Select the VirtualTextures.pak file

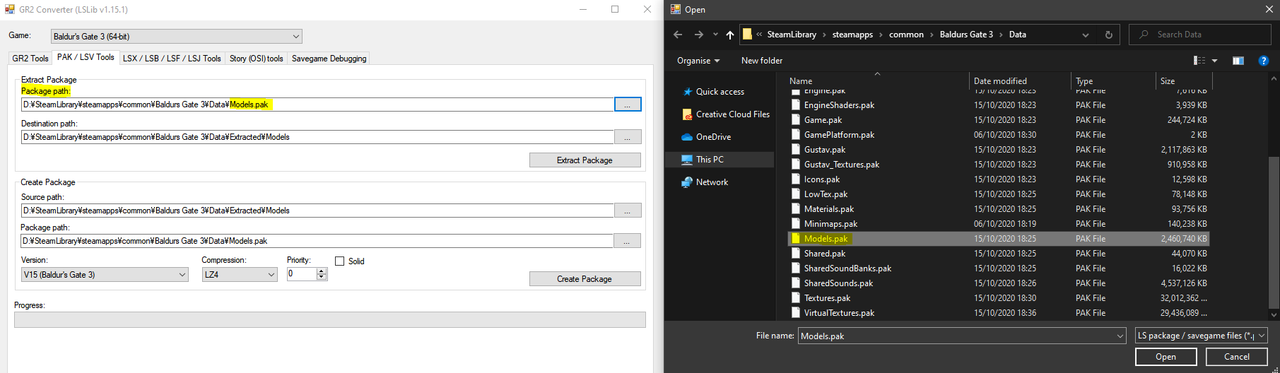click(x=999, y=313)
